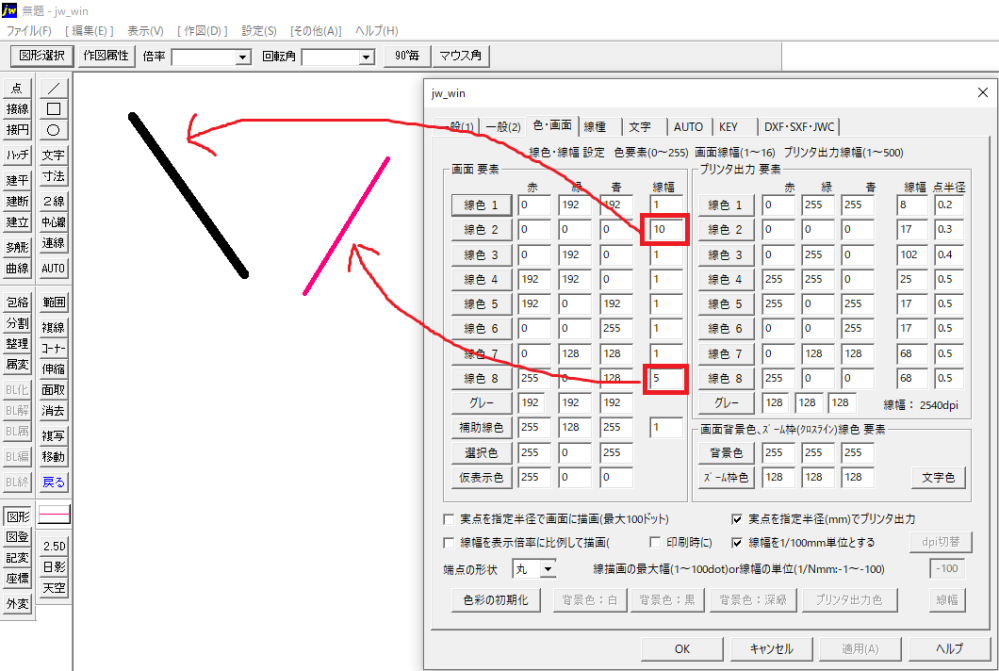Toggle the 印刷時に checkbox
Viewport: 999px width, 671px height.
tap(654, 542)
